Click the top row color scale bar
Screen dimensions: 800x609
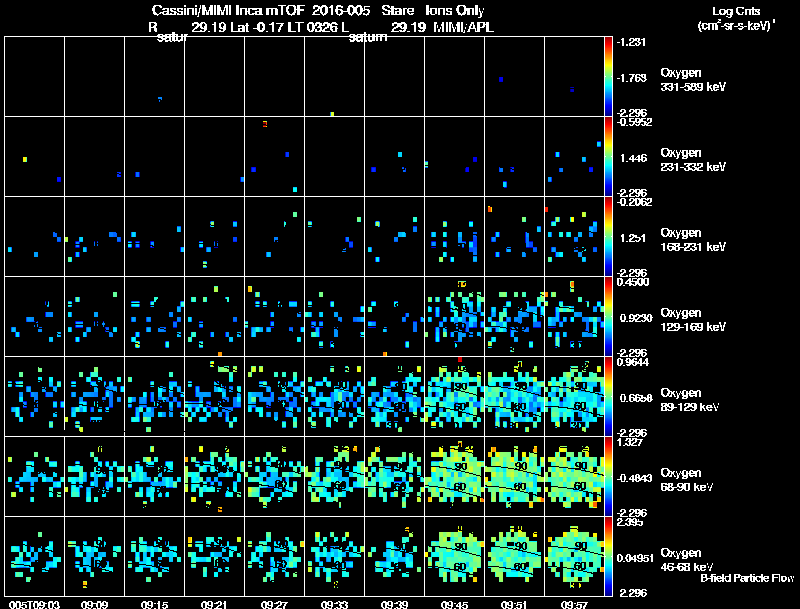[x=608, y=77]
